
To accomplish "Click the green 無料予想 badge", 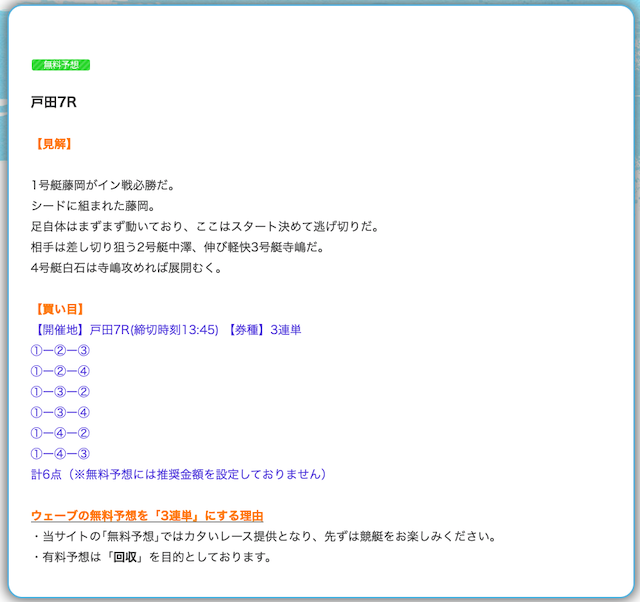I will [61, 65].
